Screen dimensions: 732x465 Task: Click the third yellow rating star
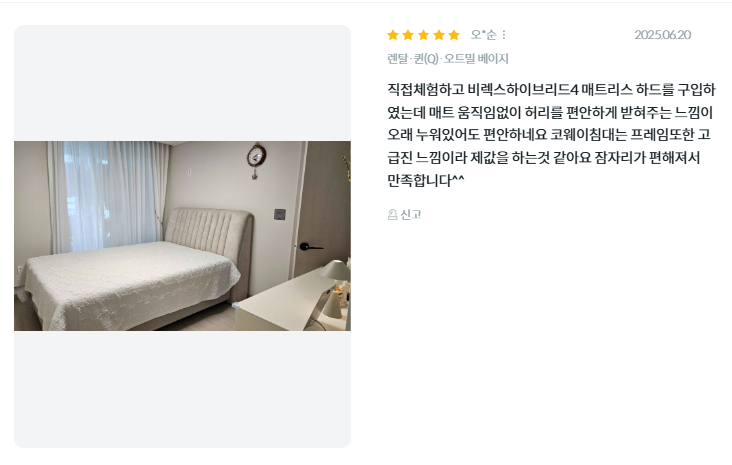(x=423, y=35)
